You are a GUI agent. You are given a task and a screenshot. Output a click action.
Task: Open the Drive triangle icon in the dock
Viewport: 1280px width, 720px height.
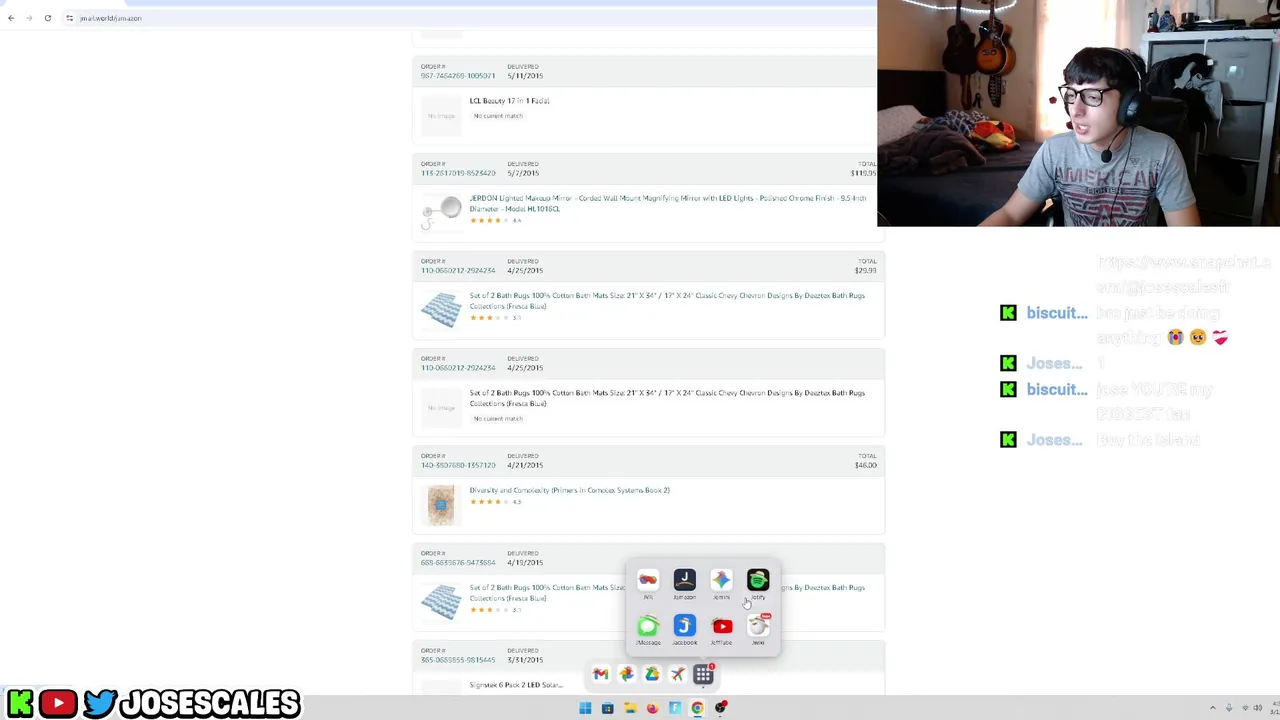tap(652, 675)
